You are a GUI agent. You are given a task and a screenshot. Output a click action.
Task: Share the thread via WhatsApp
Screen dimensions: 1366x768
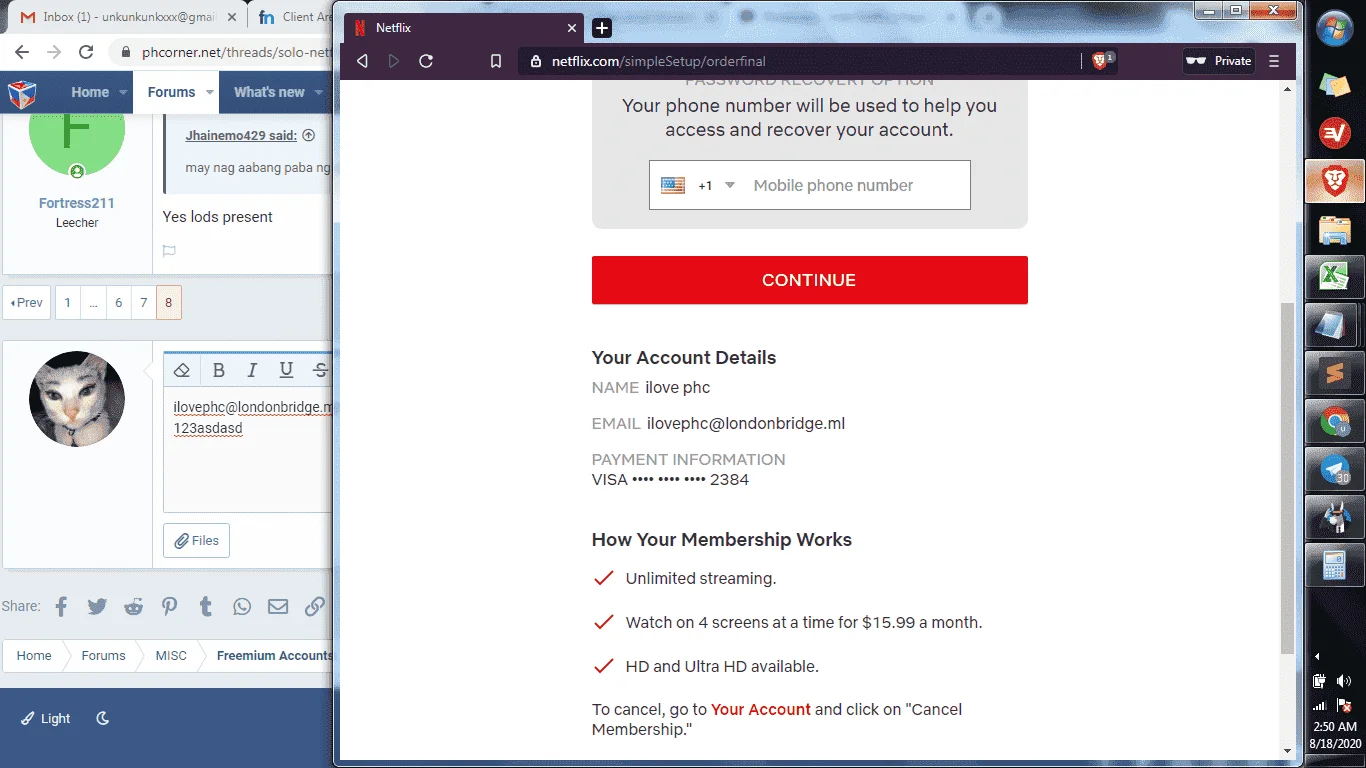[x=242, y=606]
